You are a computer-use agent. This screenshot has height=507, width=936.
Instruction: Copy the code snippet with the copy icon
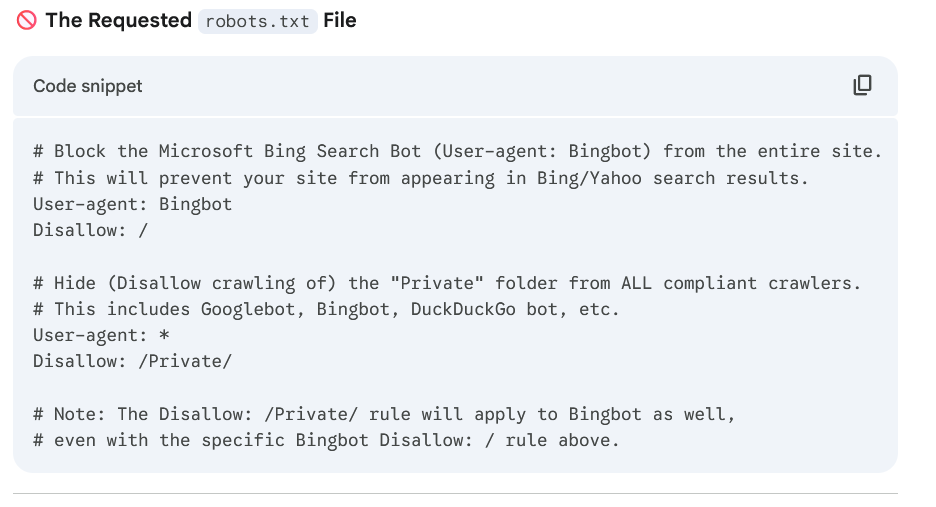tap(862, 86)
